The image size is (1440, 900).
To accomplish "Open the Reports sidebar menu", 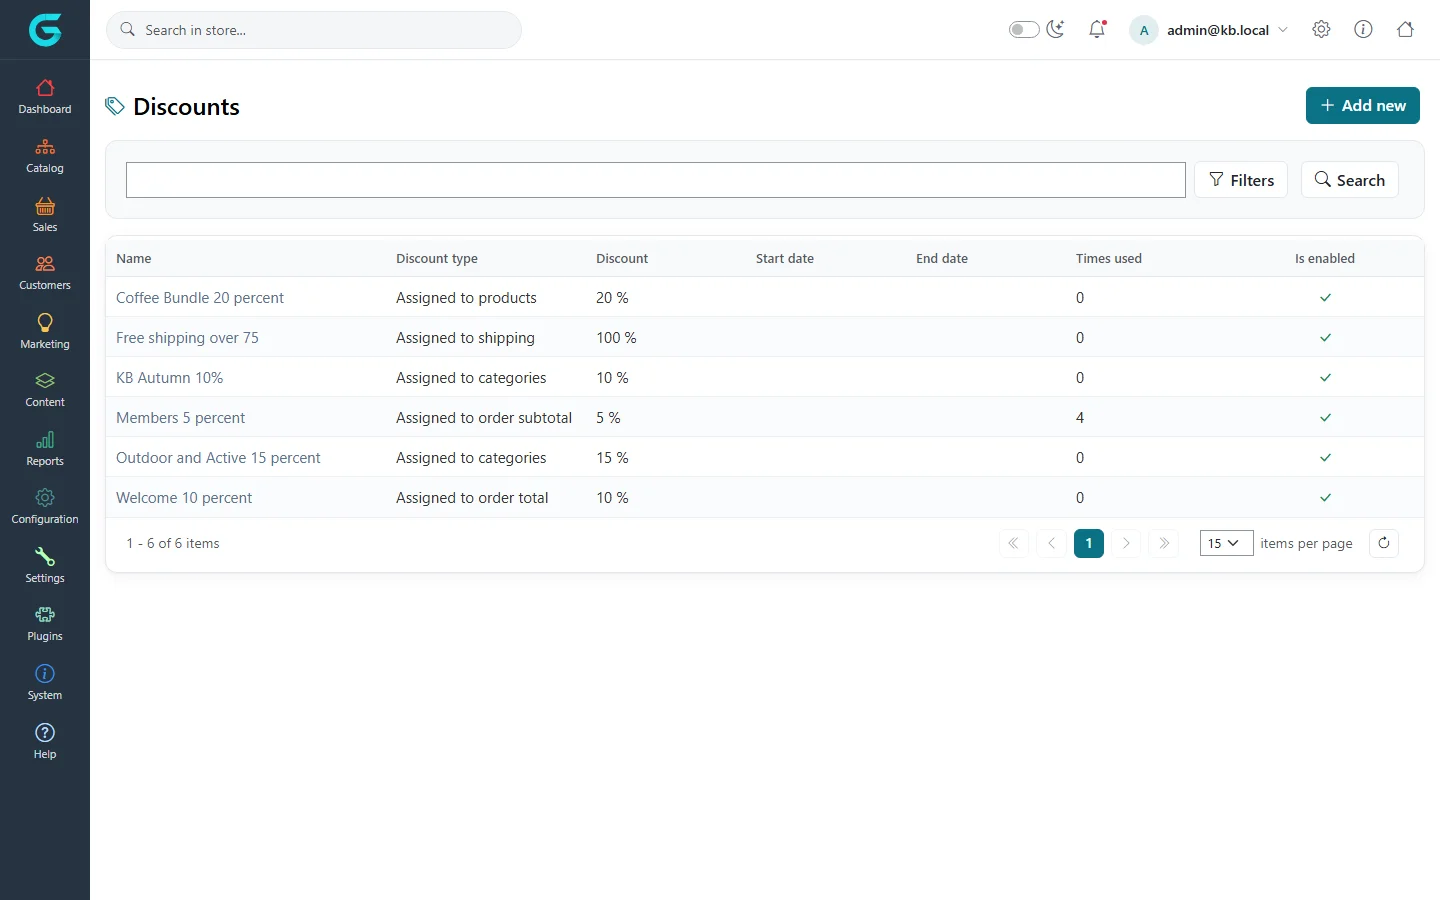I will pos(45,448).
